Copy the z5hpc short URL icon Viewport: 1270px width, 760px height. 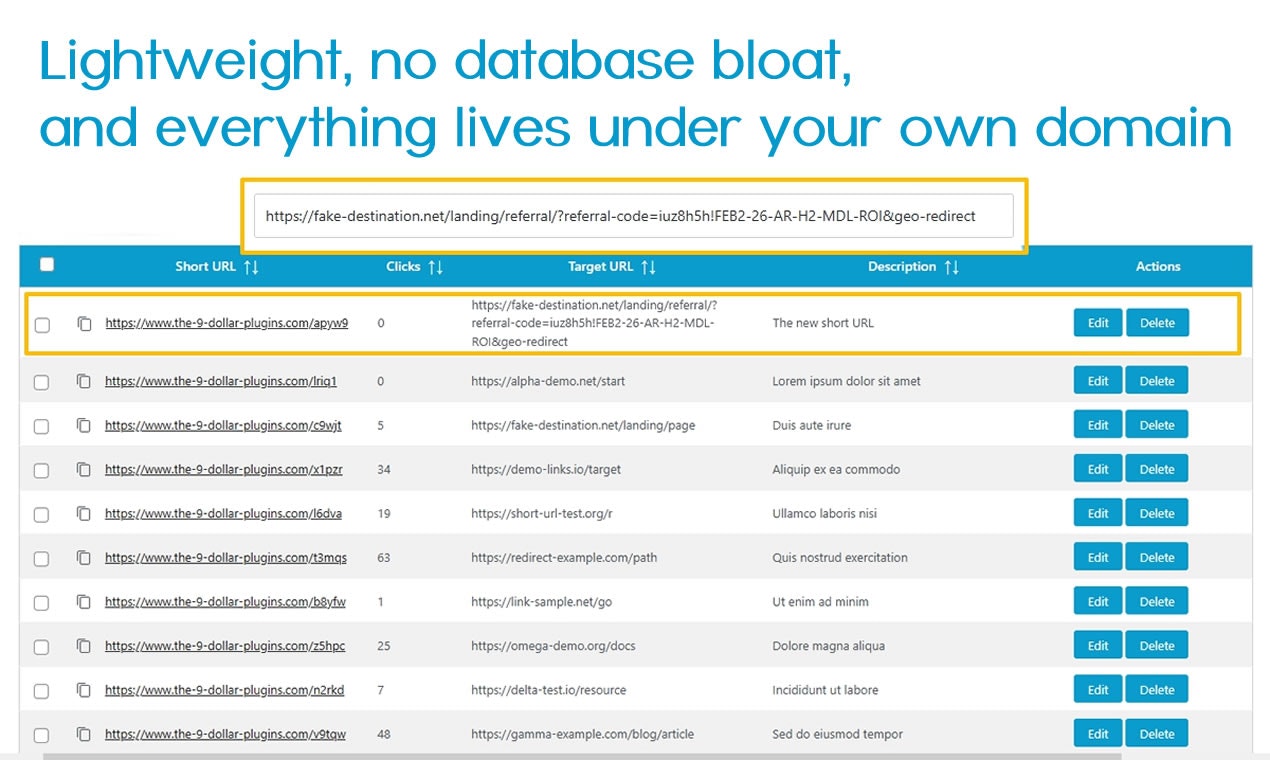click(x=84, y=646)
